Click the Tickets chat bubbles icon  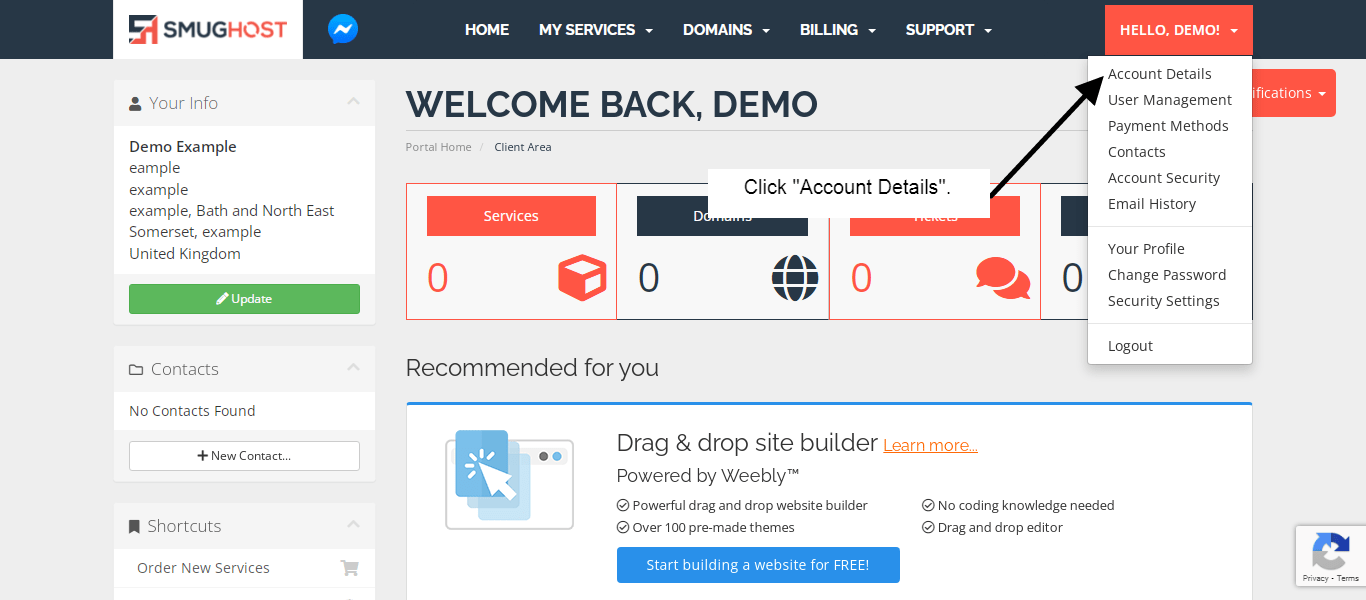pyautogui.click(x=1002, y=278)
